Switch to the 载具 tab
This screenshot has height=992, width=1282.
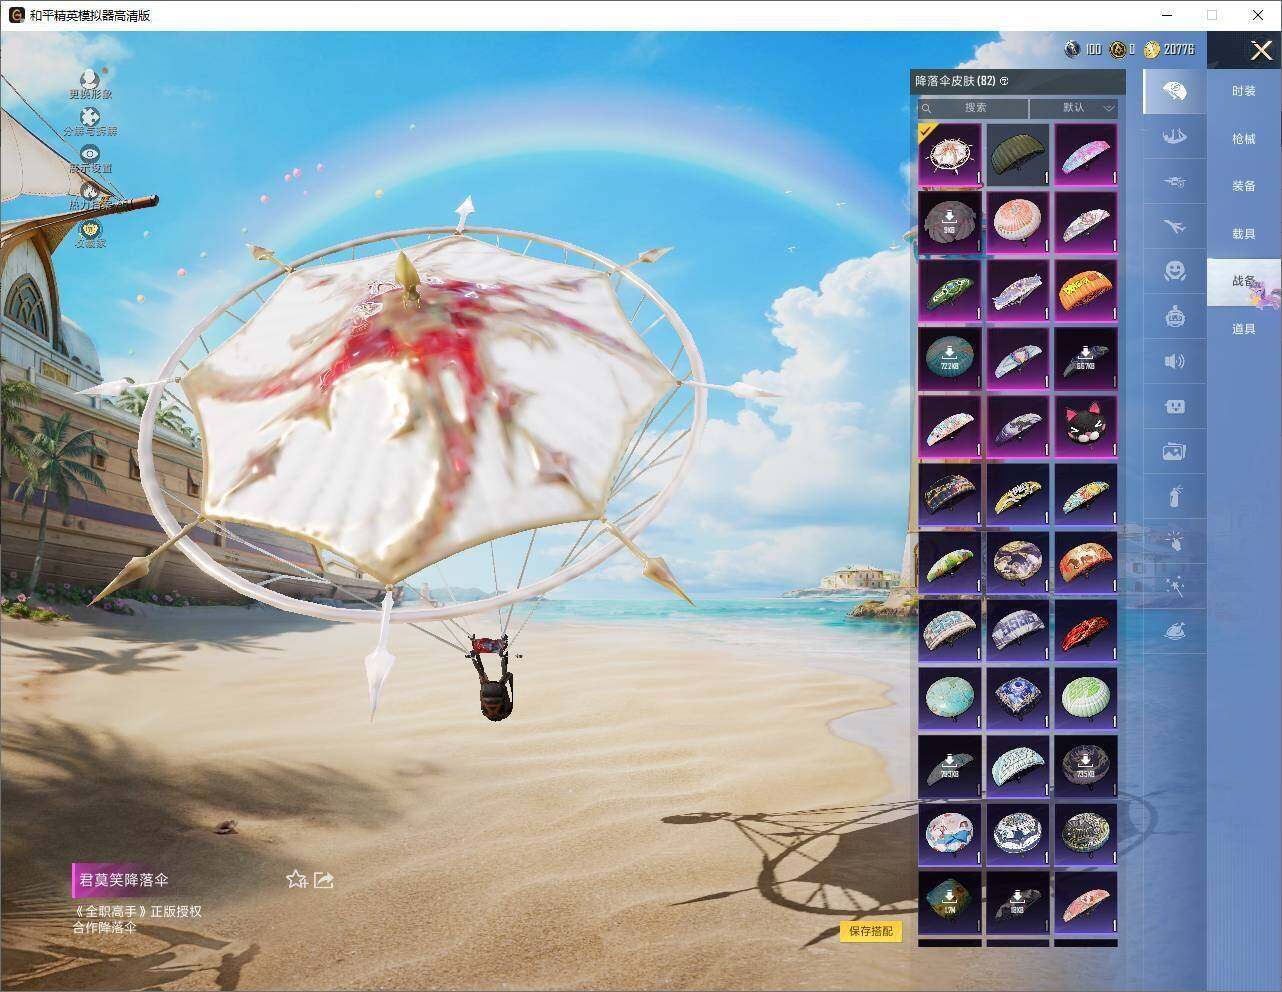pos(1244,234)
